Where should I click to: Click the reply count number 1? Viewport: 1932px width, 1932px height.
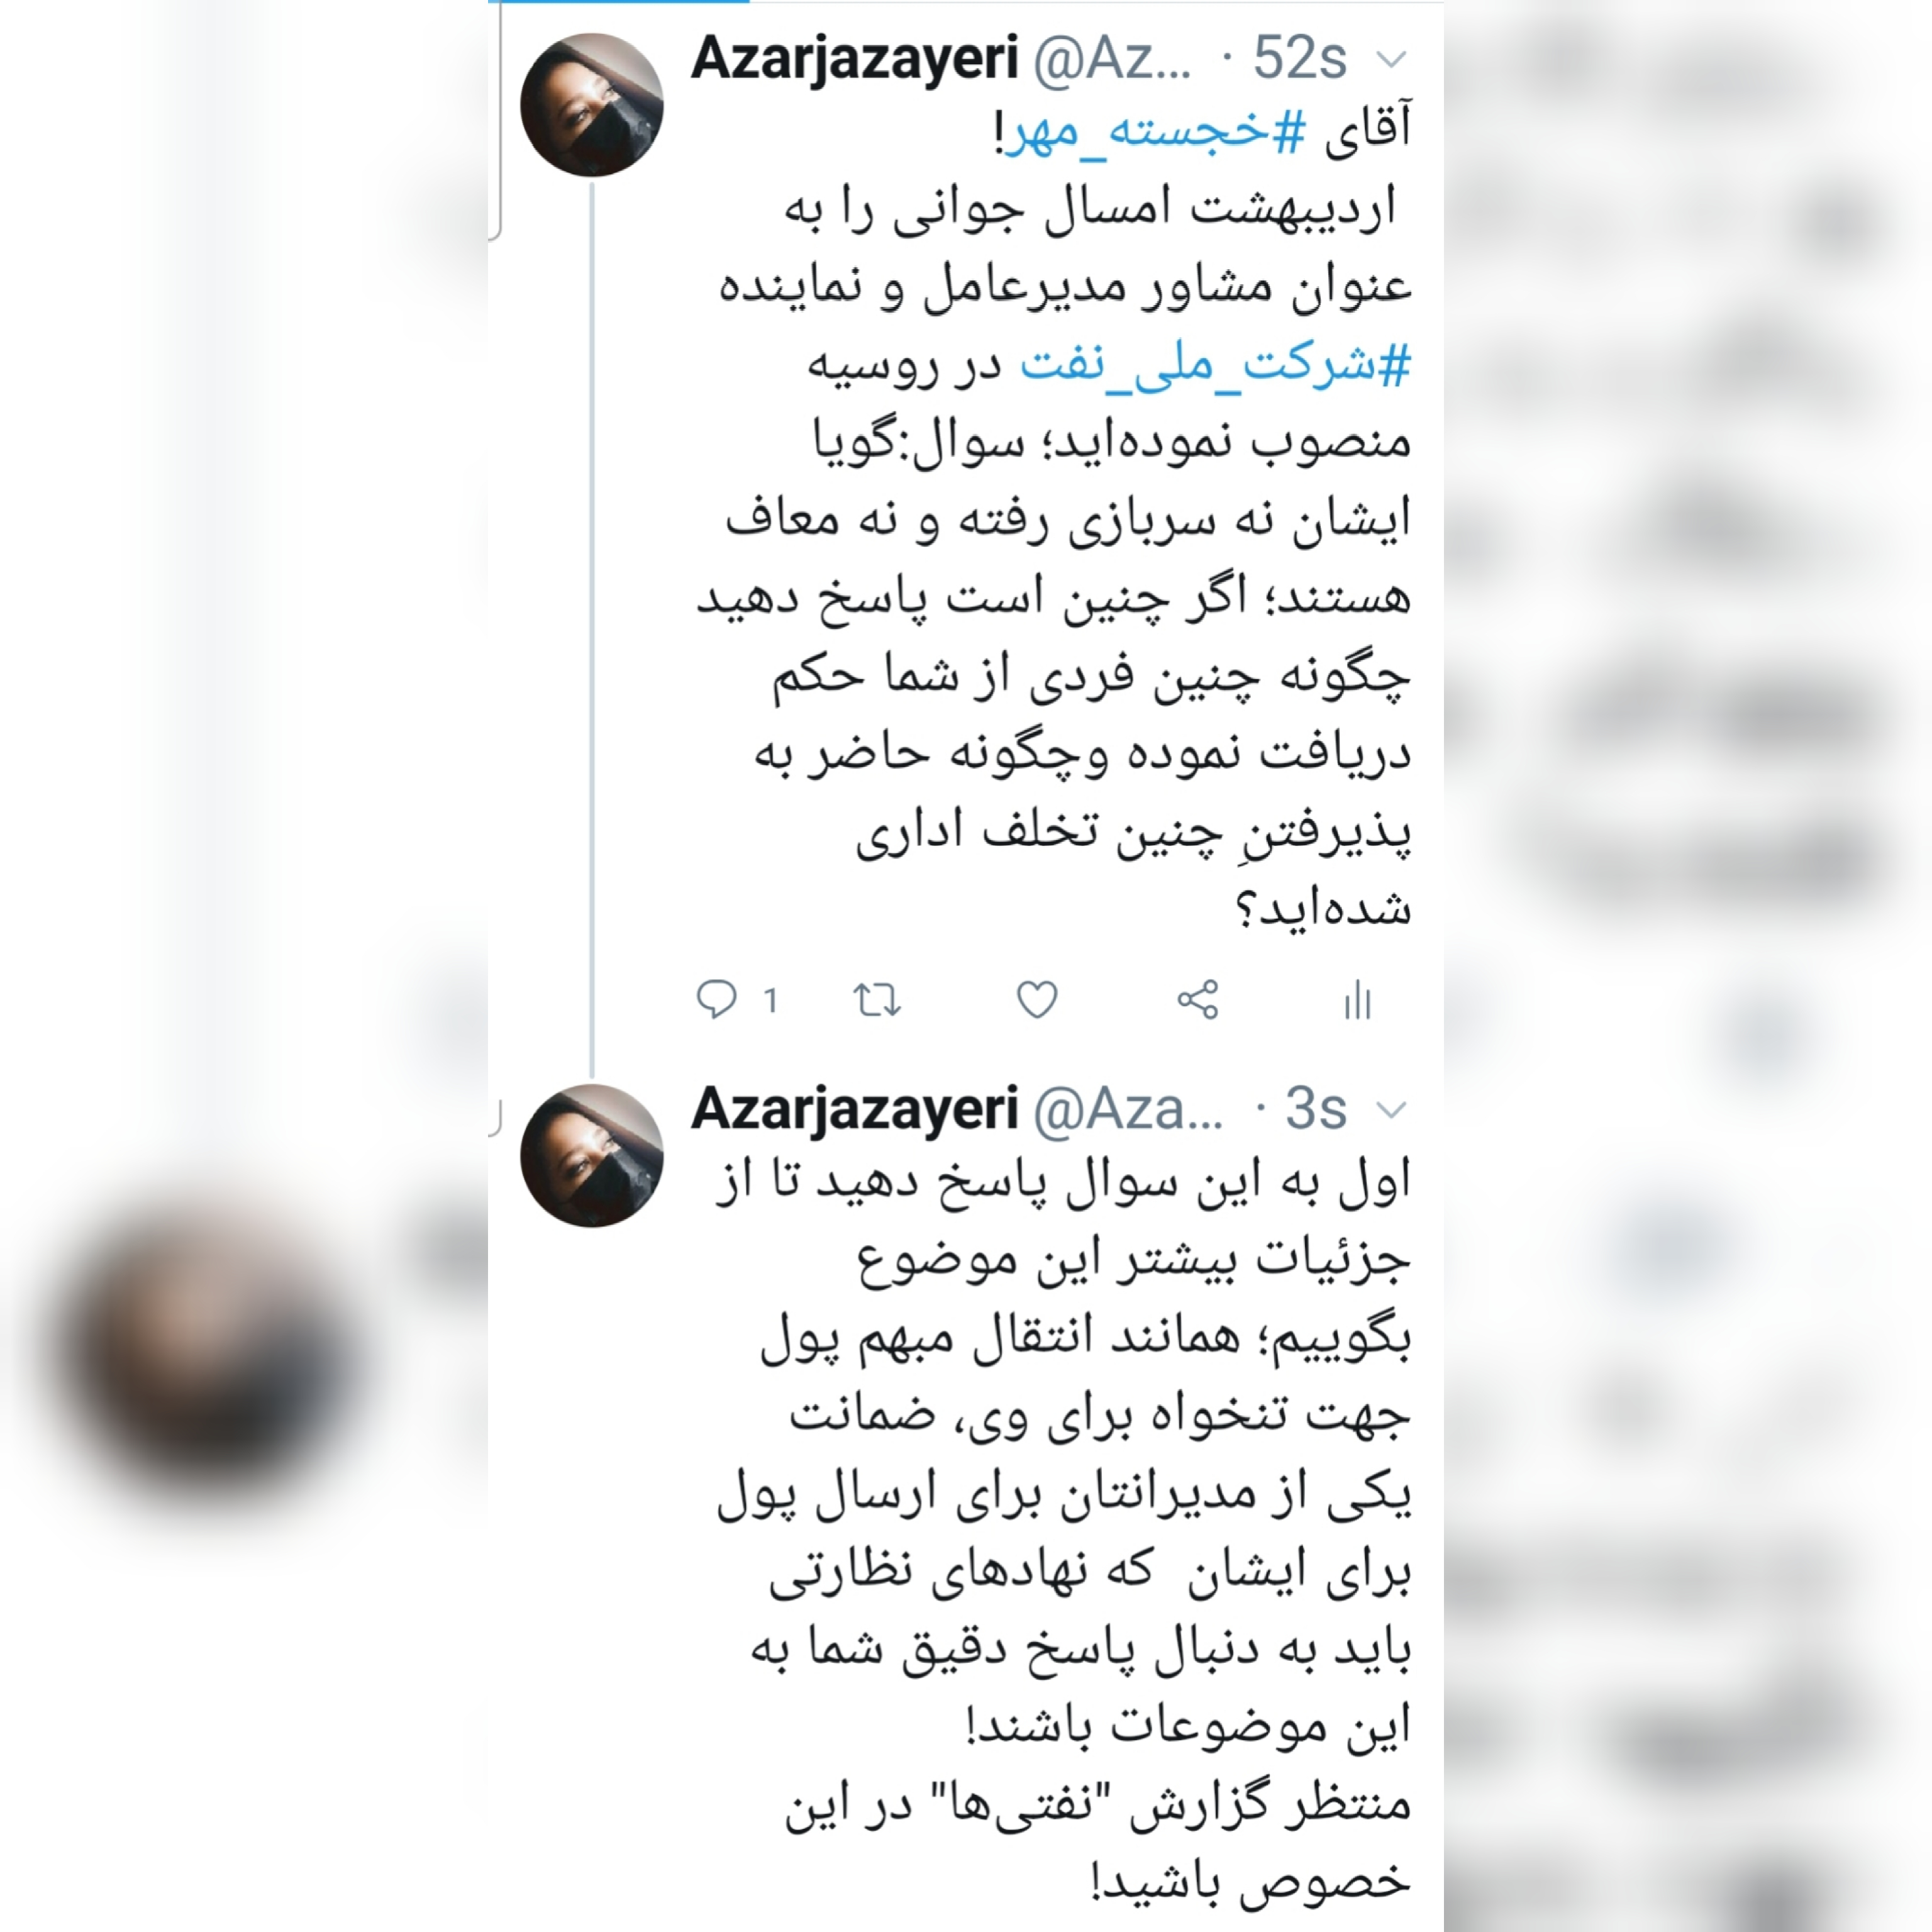coord(770,1000)
